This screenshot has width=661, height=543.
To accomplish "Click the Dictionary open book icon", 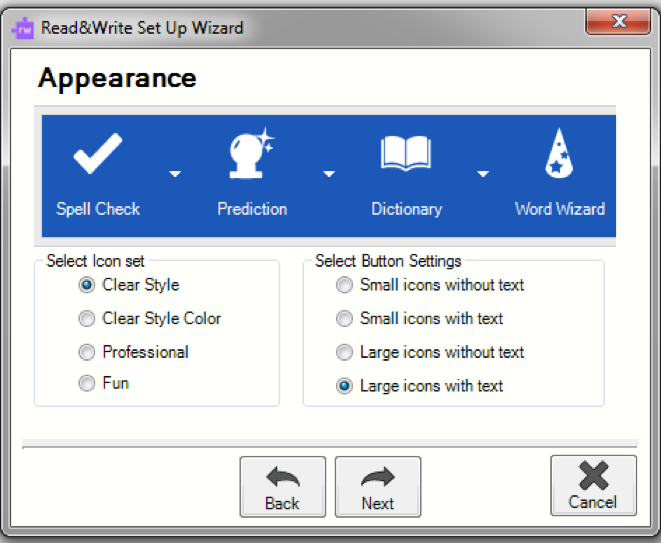I will (x=406, y=153).
